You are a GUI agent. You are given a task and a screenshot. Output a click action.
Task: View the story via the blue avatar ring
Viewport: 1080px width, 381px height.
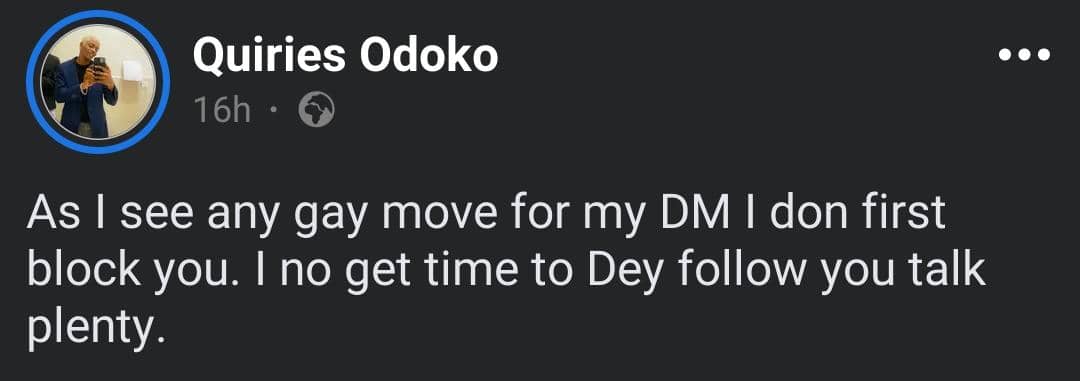(98, 82)
